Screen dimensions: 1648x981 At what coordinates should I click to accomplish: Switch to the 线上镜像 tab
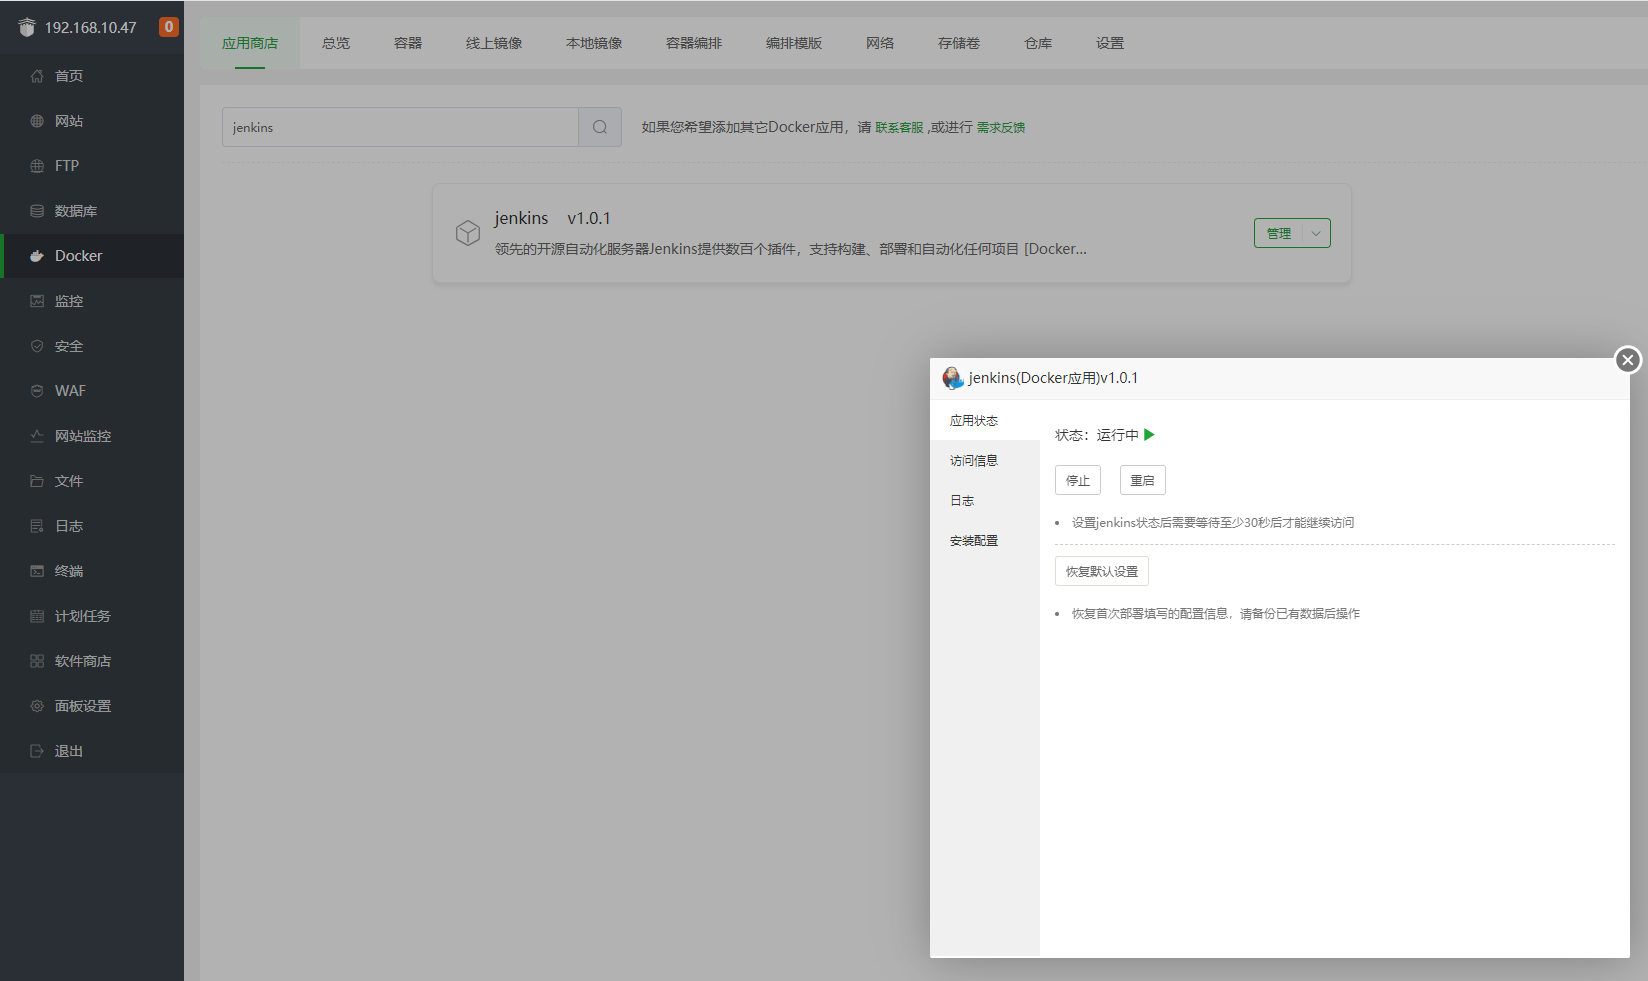pyautogui.click(x=494, y=43)
